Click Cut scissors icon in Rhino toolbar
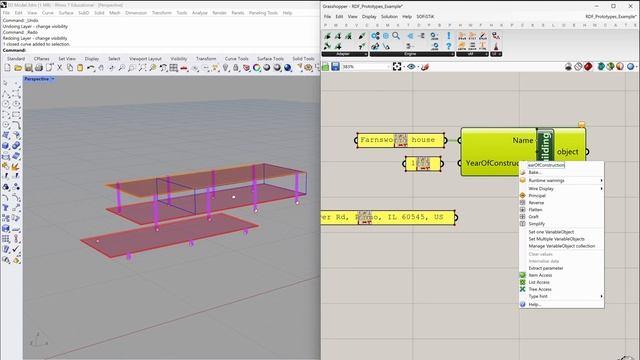 point(60,68)
